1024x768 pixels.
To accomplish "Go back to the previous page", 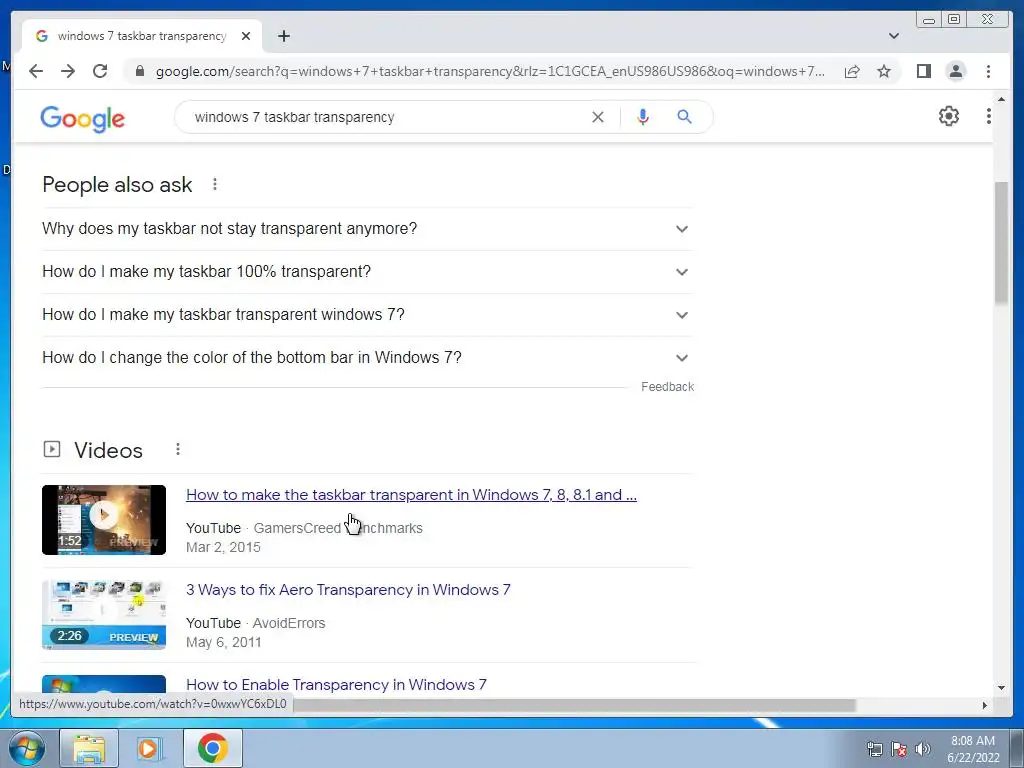I will tap(36, 71).
